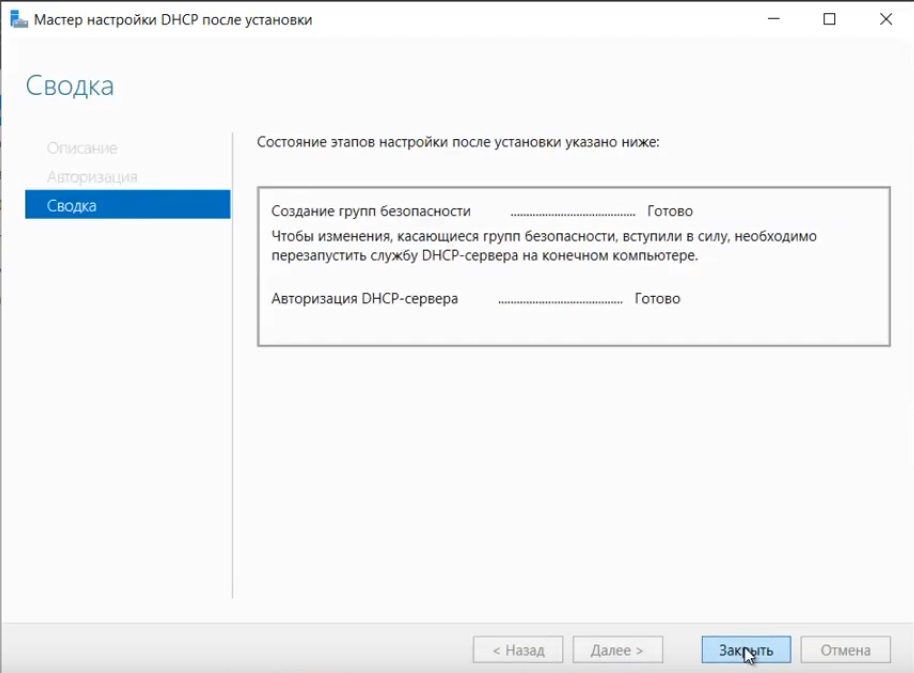Screen dimensions: 914x673
Task: Click the 'Состояние этапов настройки' description text
Action: click(458, 143)
